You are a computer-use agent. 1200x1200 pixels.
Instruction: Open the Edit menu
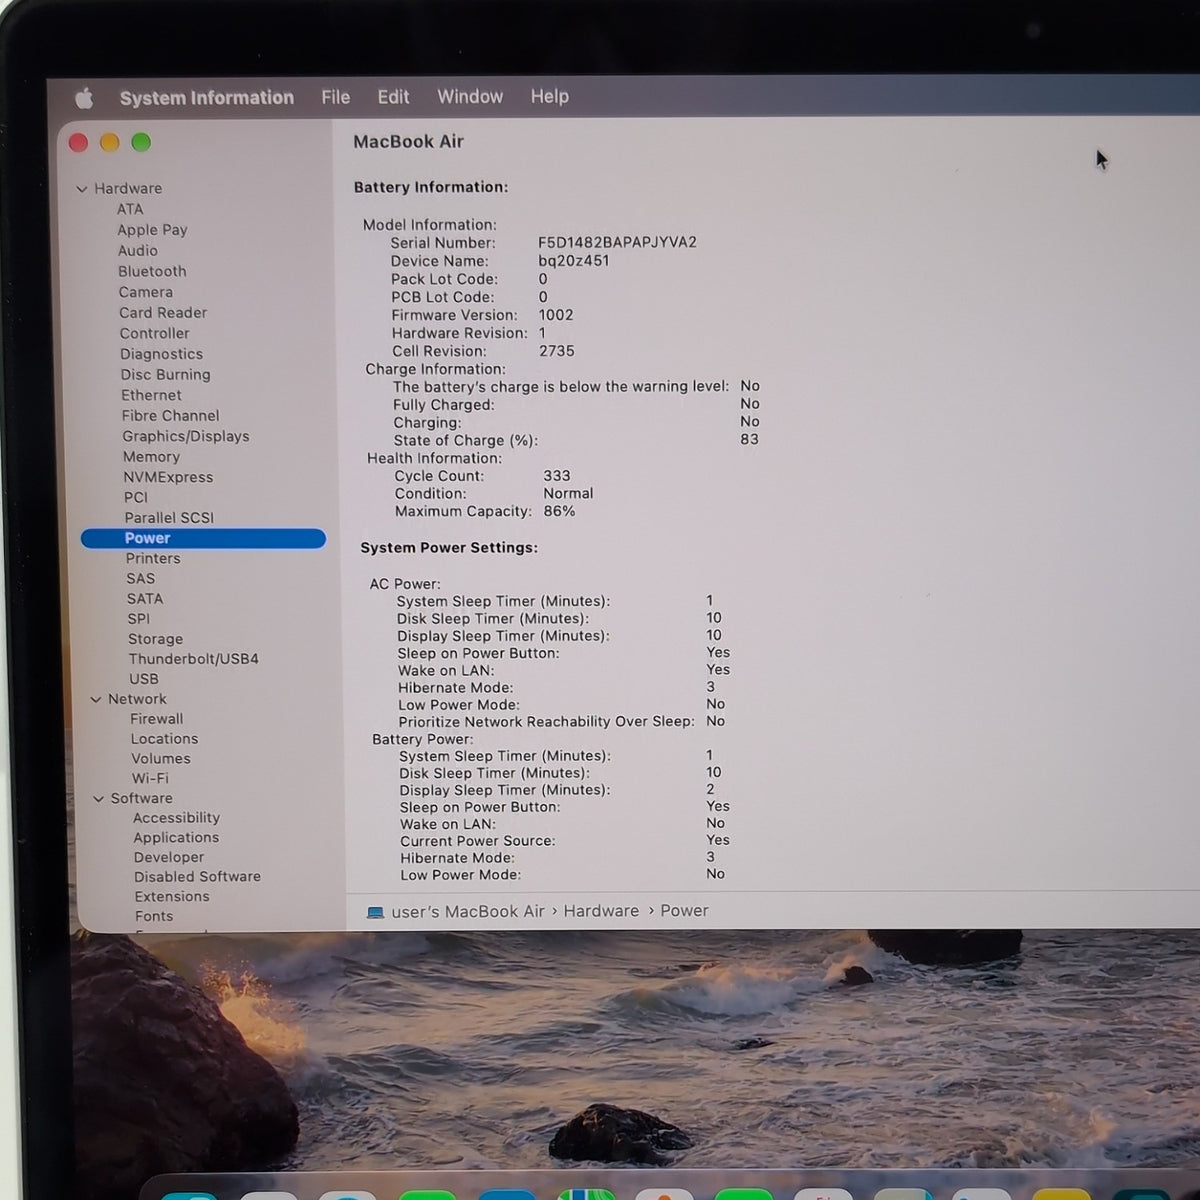coord(393,96)
